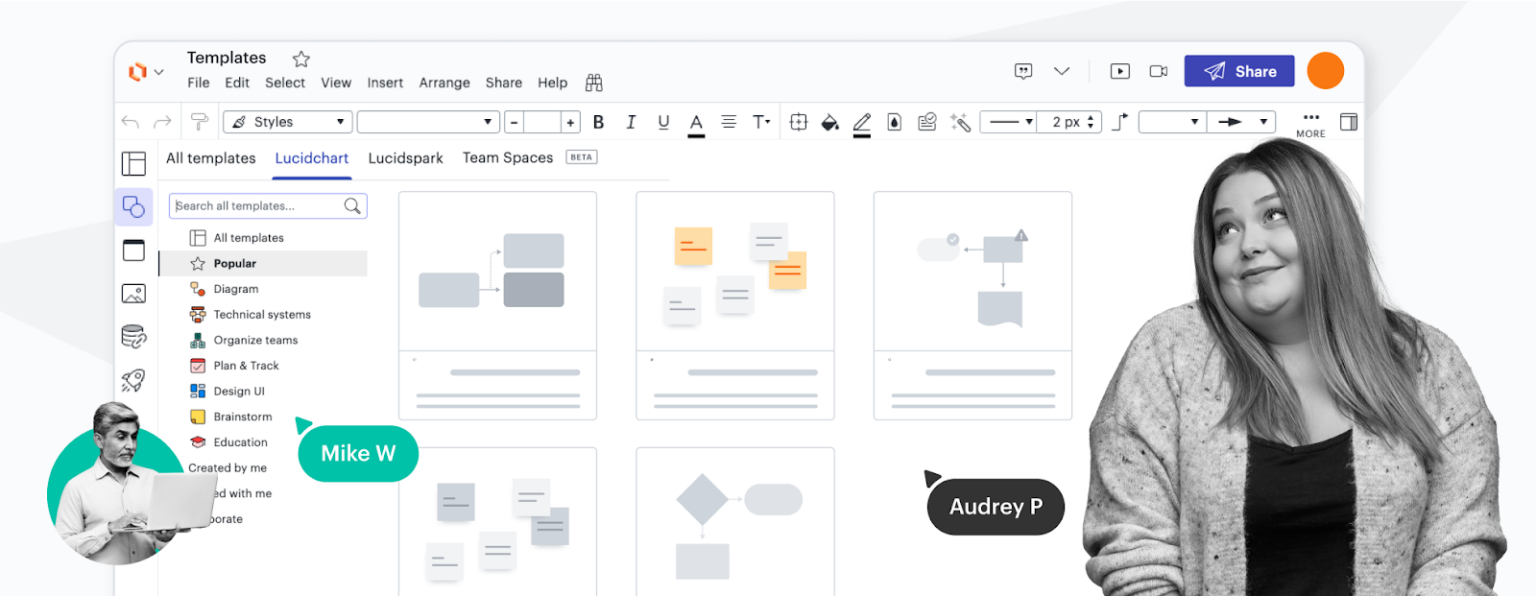Click the magic wand styling icon
This screenshot has width=1536, height=596.
(x=961, y=122)
